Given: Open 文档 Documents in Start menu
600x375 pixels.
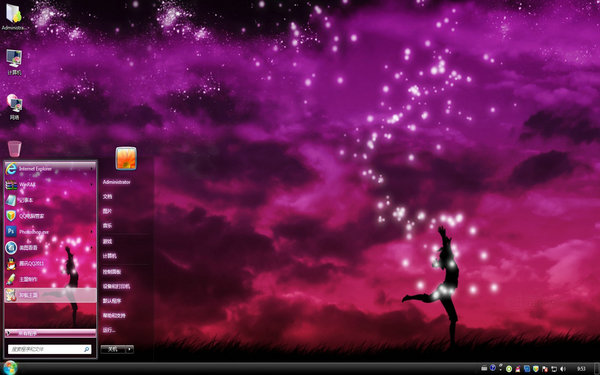Looking at the screenshot, I should (107, 197).
